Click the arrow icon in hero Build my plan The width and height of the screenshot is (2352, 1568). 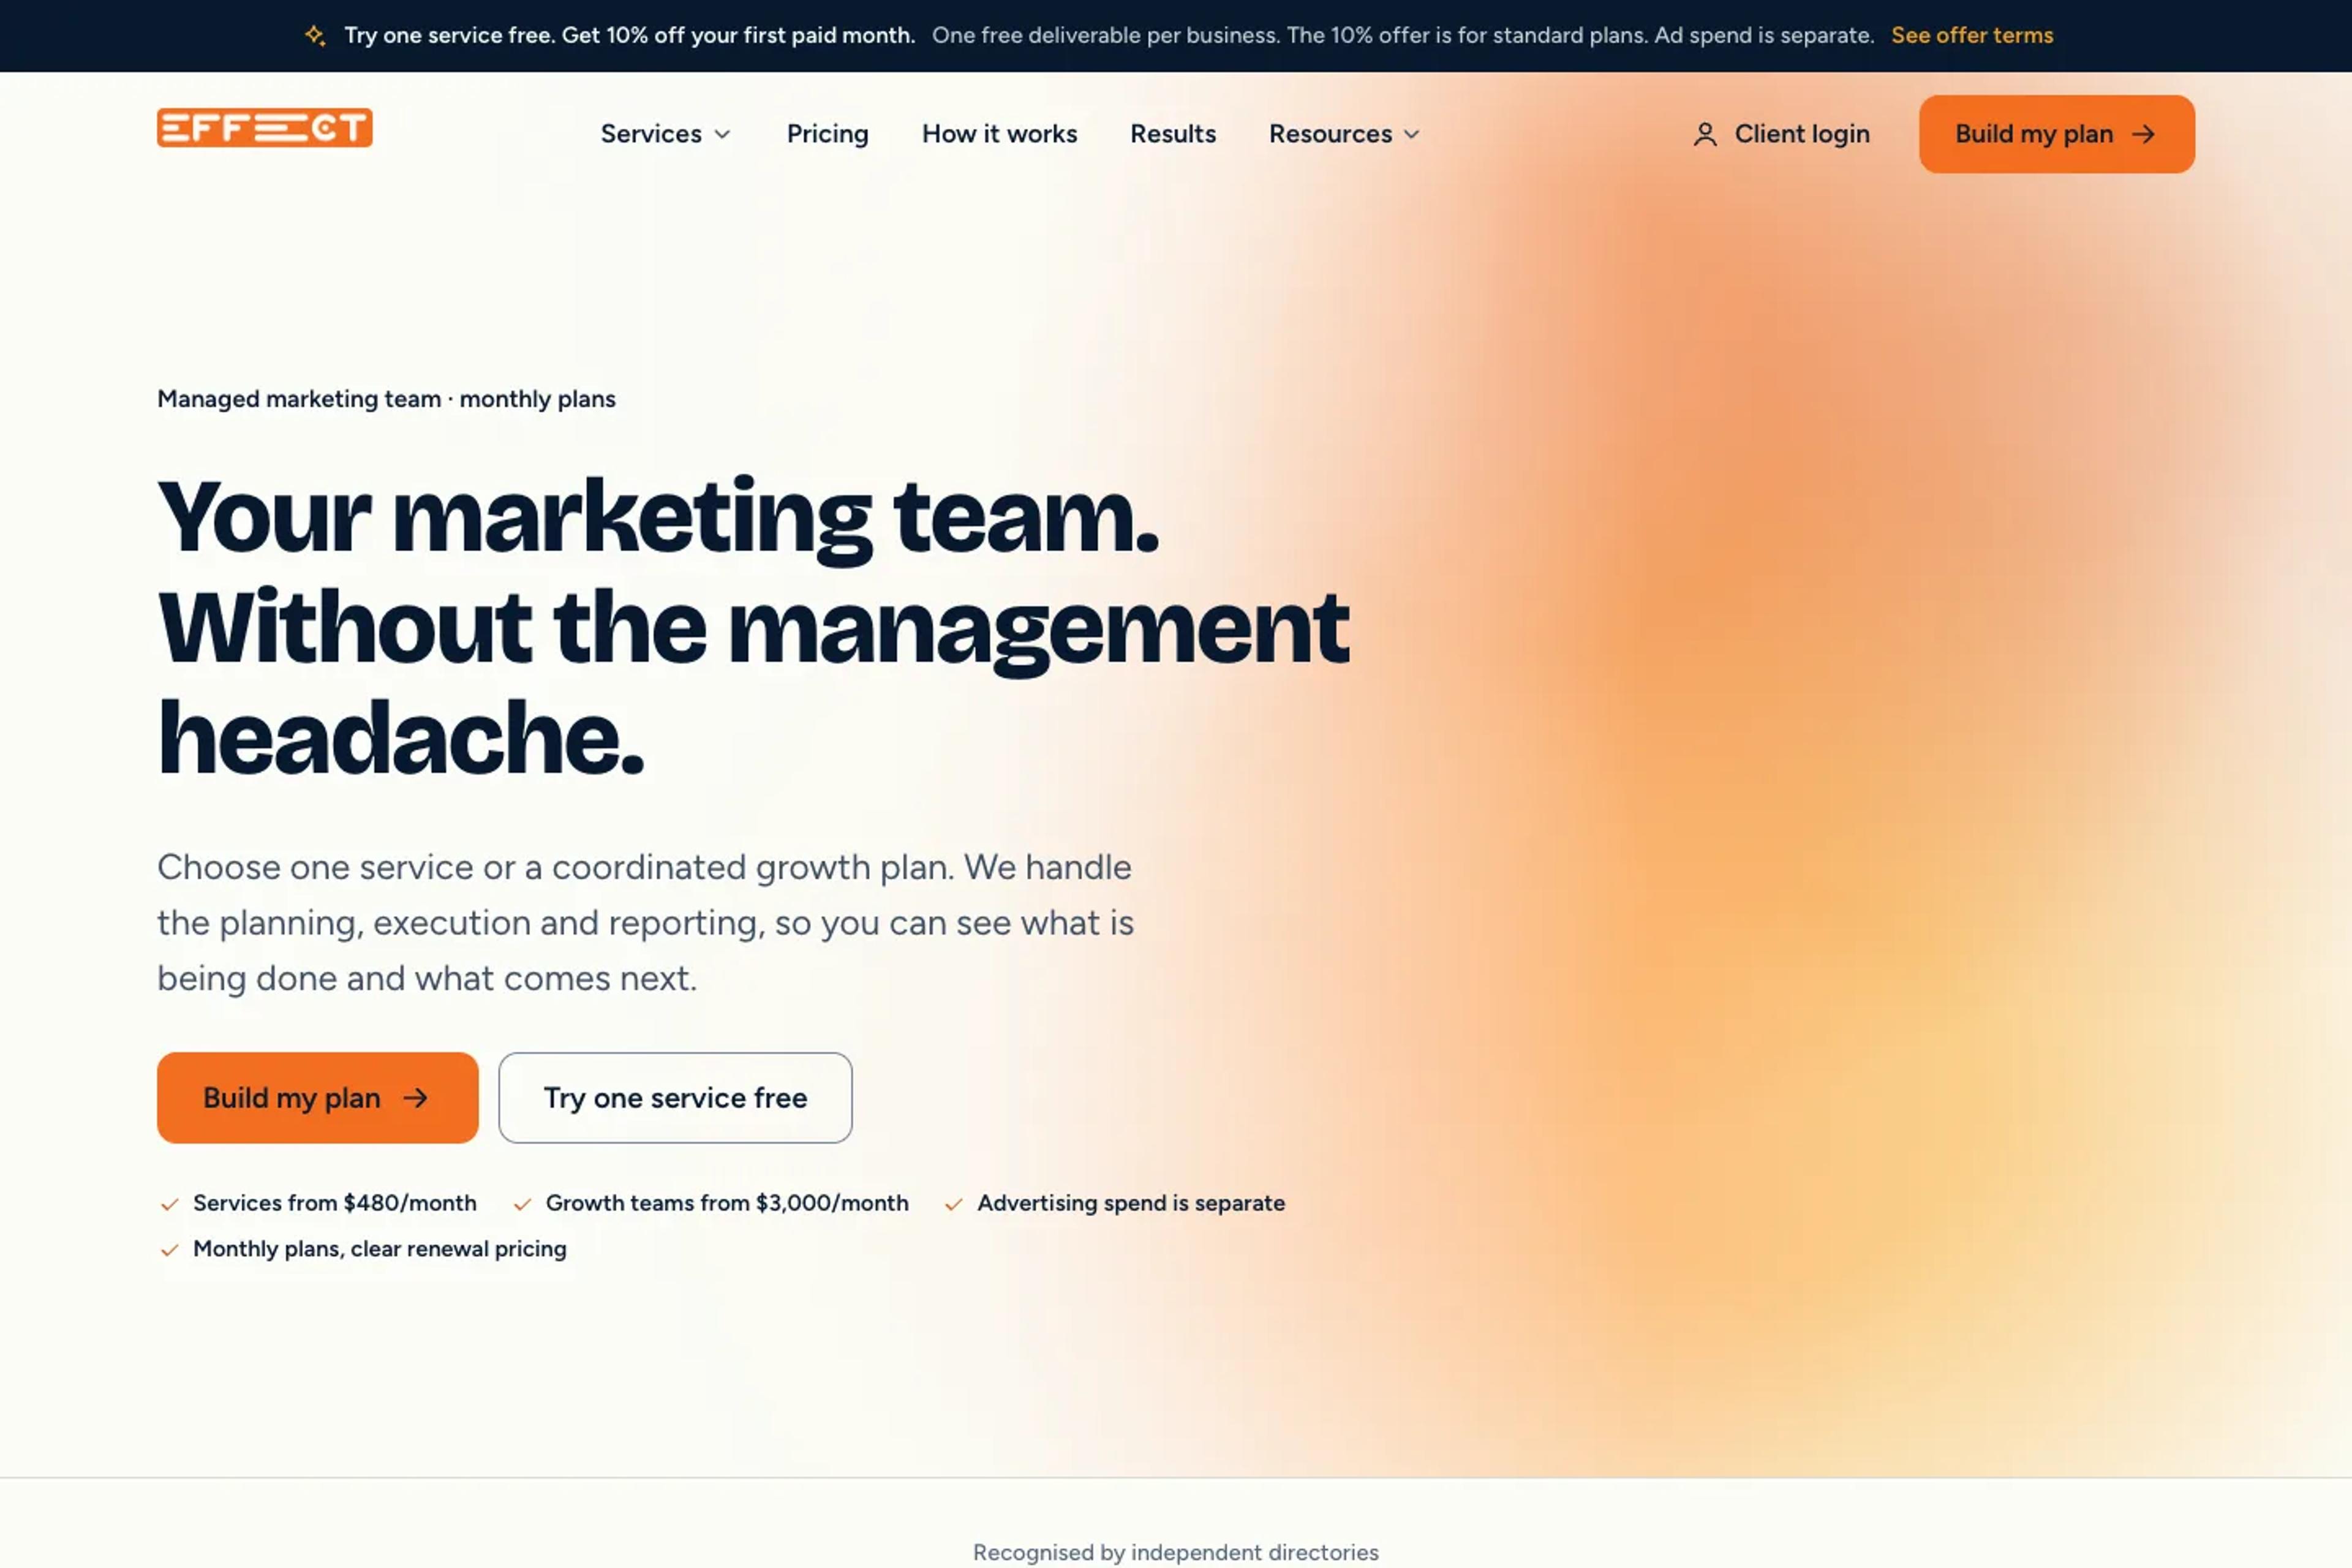(415, 1098)
